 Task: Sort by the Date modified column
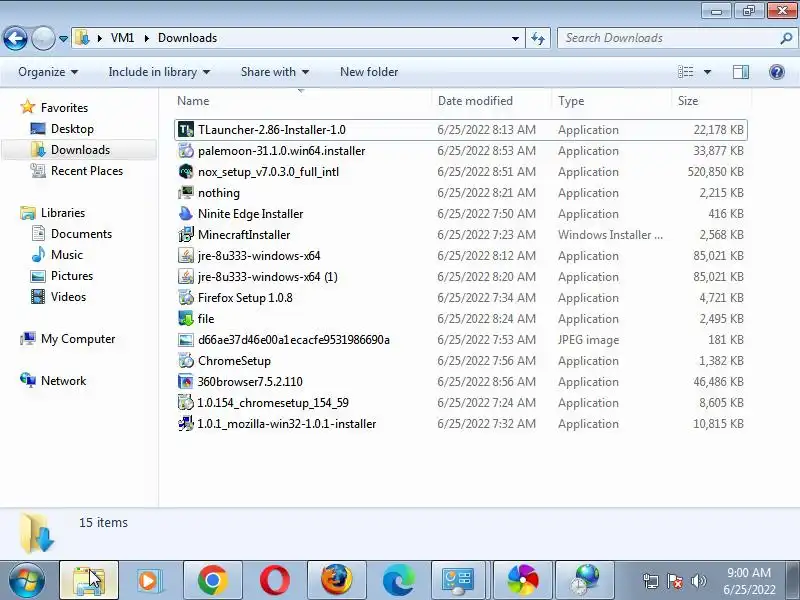(492, 101)
